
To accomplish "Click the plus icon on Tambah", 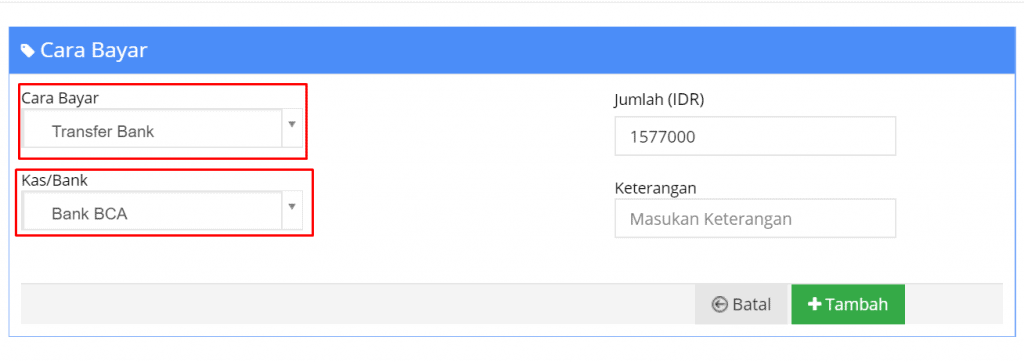I will tap(814, 304).
